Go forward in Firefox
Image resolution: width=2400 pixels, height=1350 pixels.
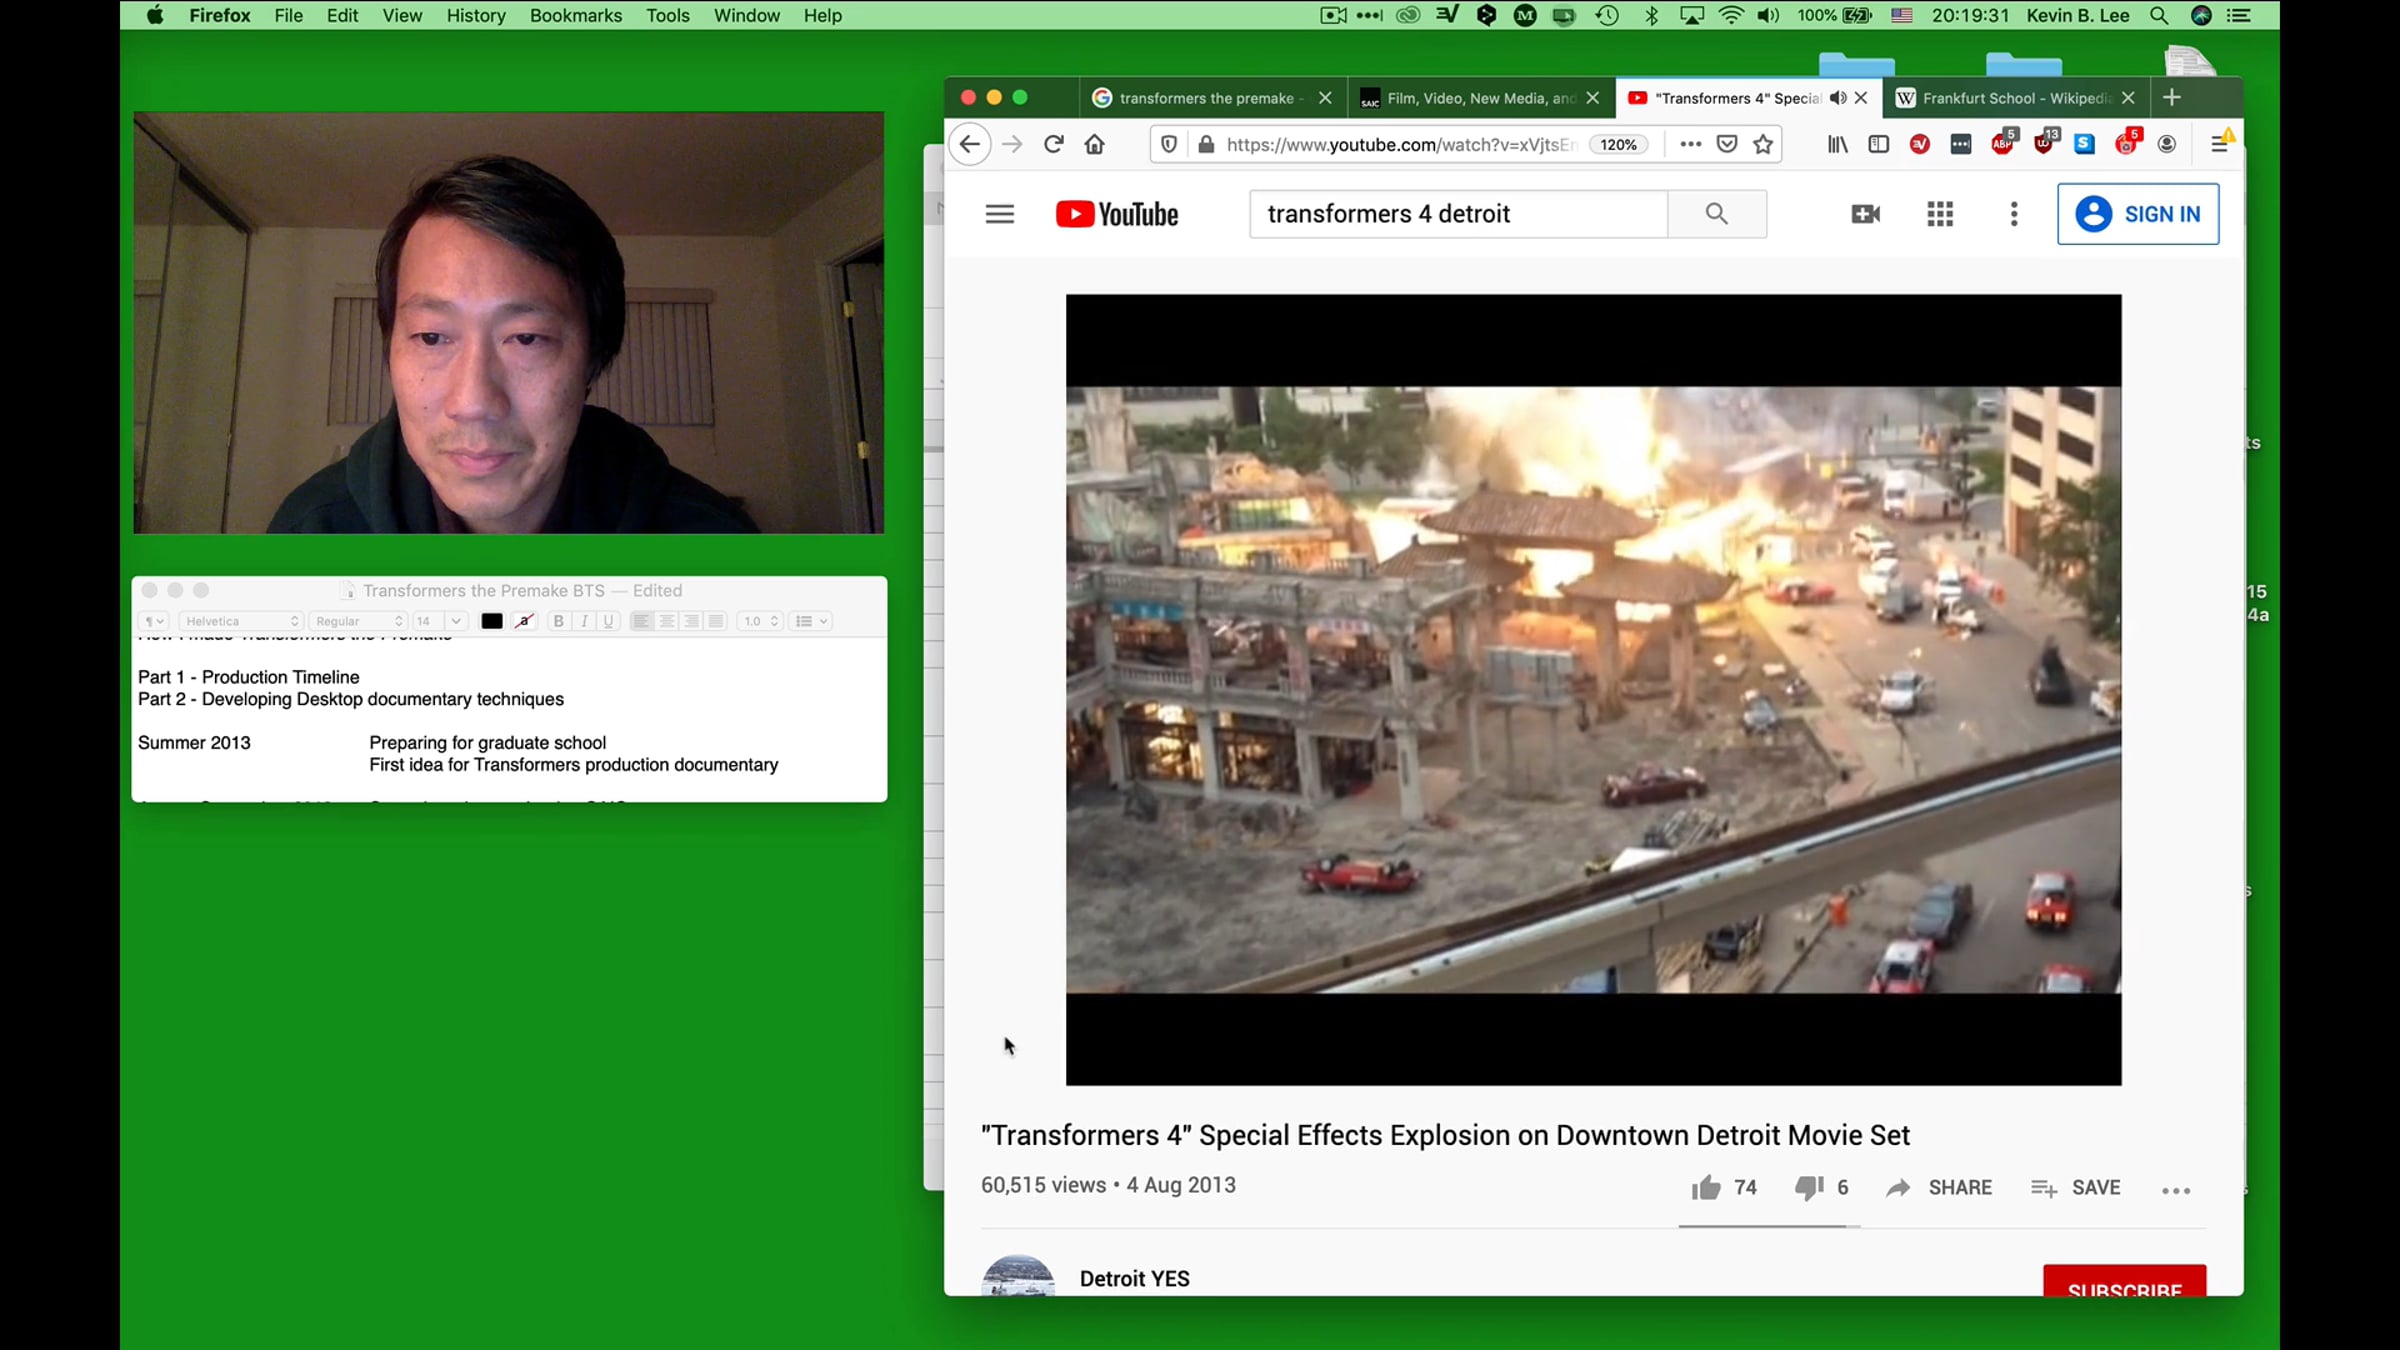pos(1012,144)
